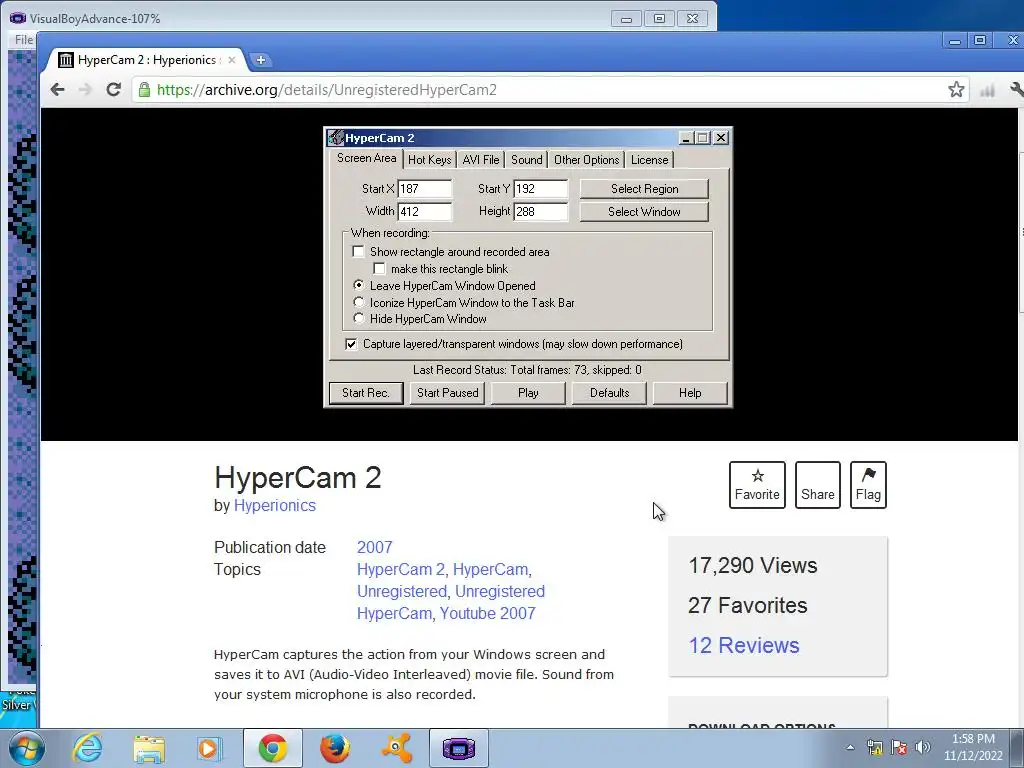Check make this rectangle blink
The width and height of the screenshot is (1024, 768).
pos(379,268)
